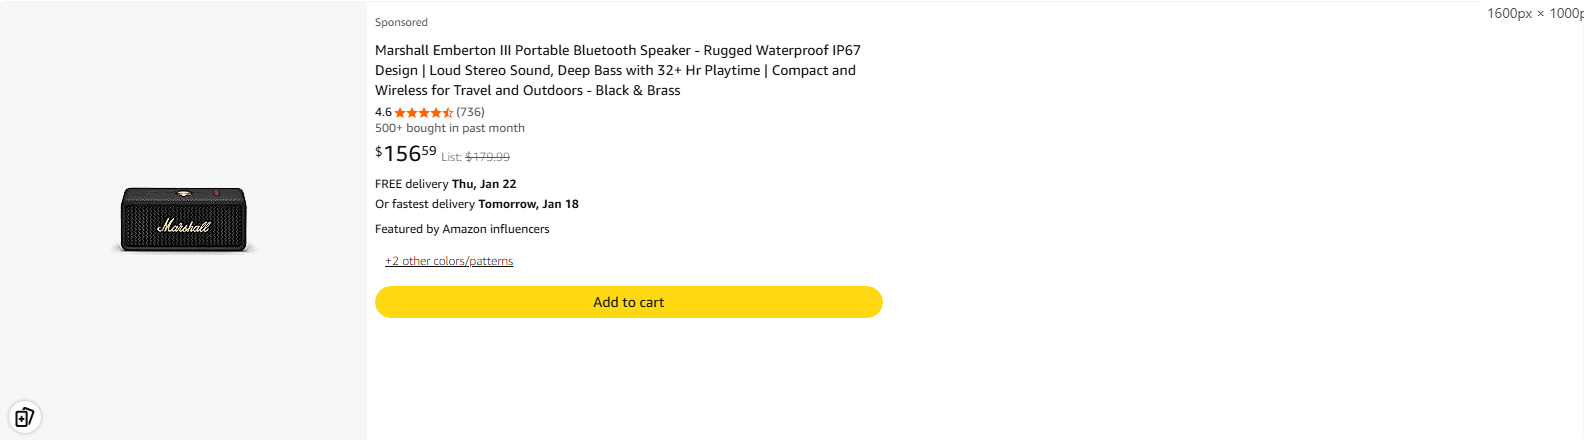Click the Marshall speaker product image
The width and height of the screenshot is (1584, 440).
coord(184,219)
